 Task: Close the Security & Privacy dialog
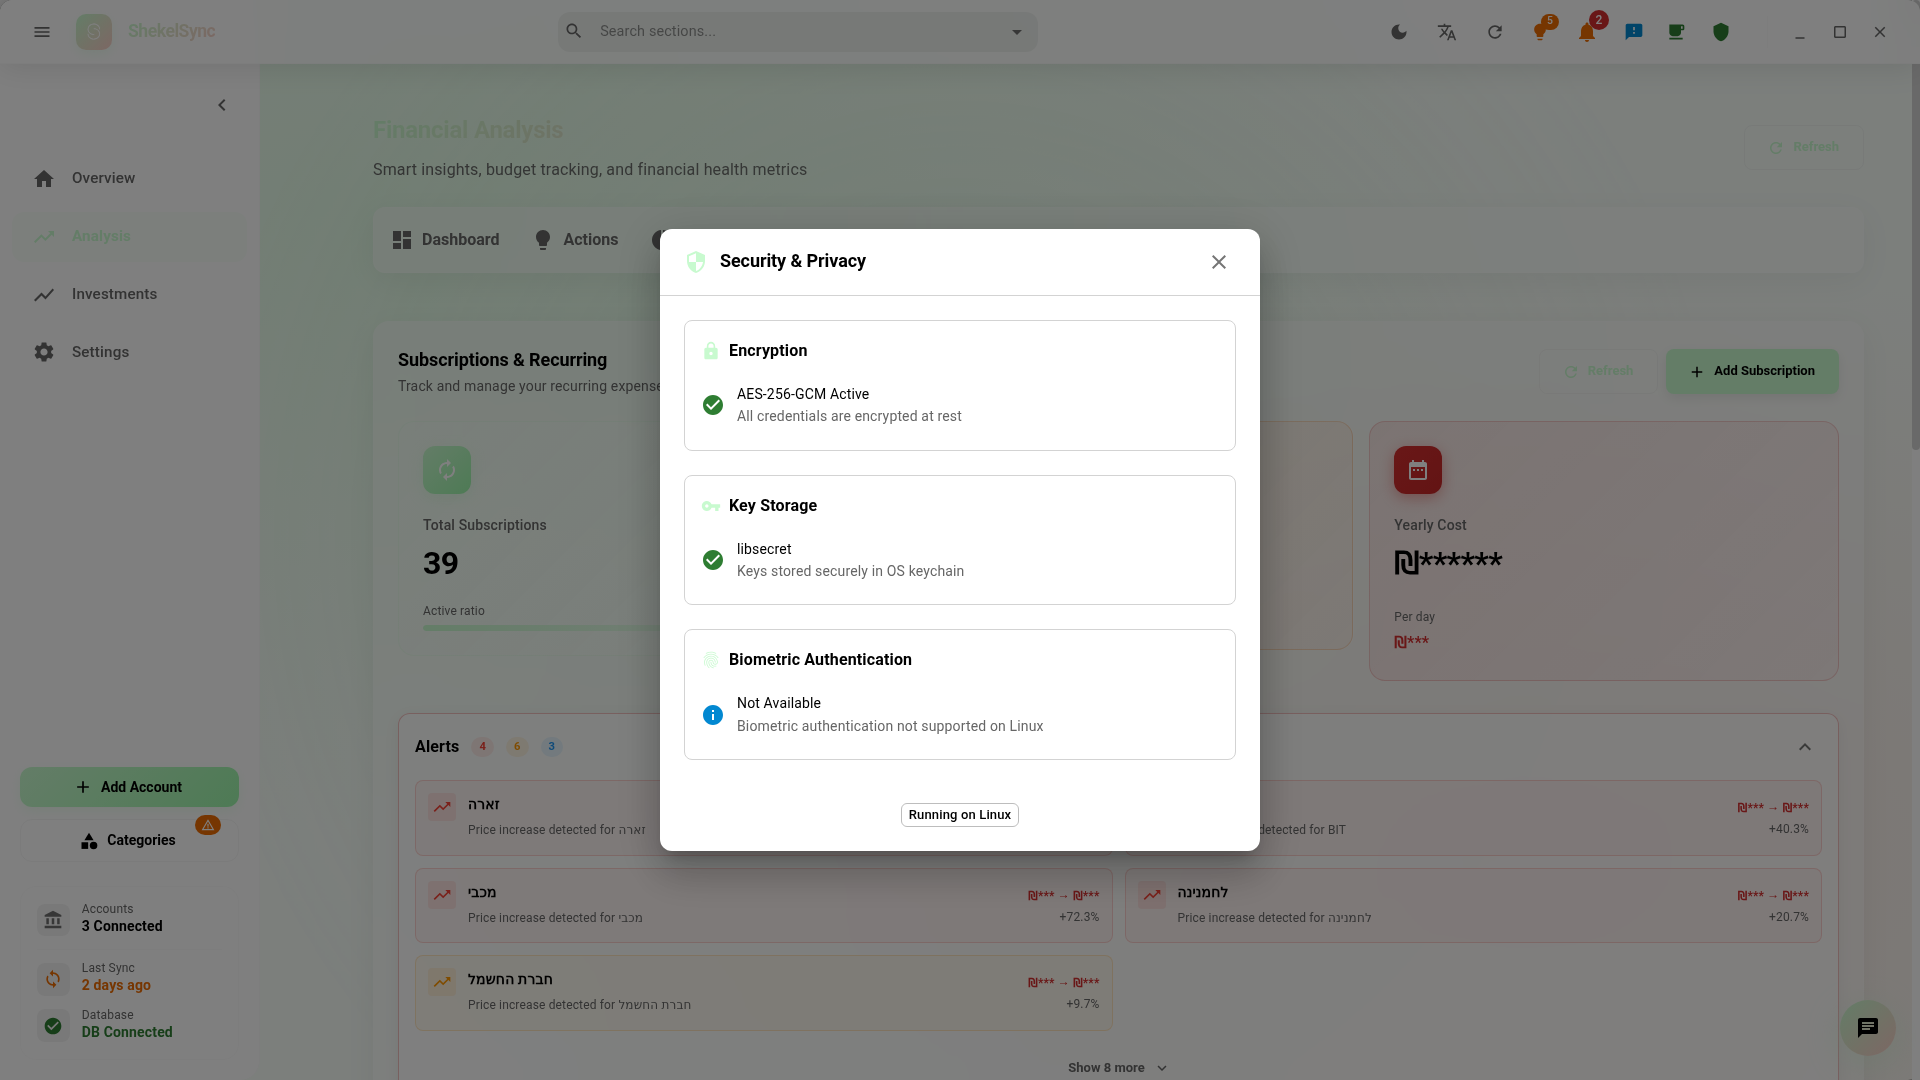tap(1218, 262)
